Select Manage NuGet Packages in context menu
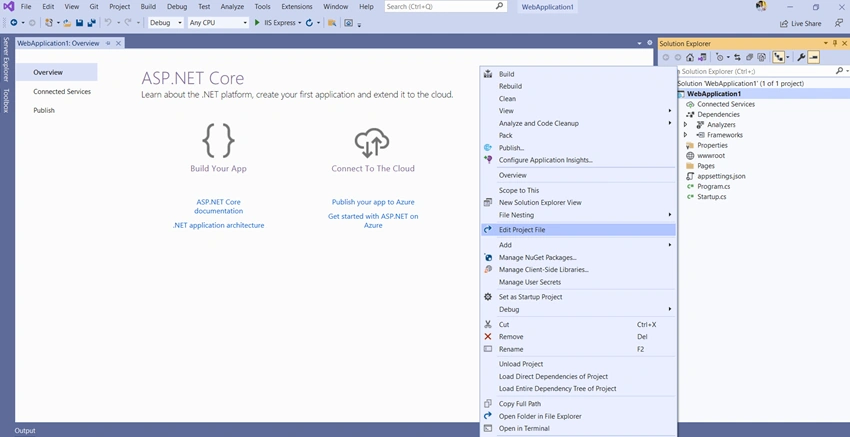 click(578, 258)
